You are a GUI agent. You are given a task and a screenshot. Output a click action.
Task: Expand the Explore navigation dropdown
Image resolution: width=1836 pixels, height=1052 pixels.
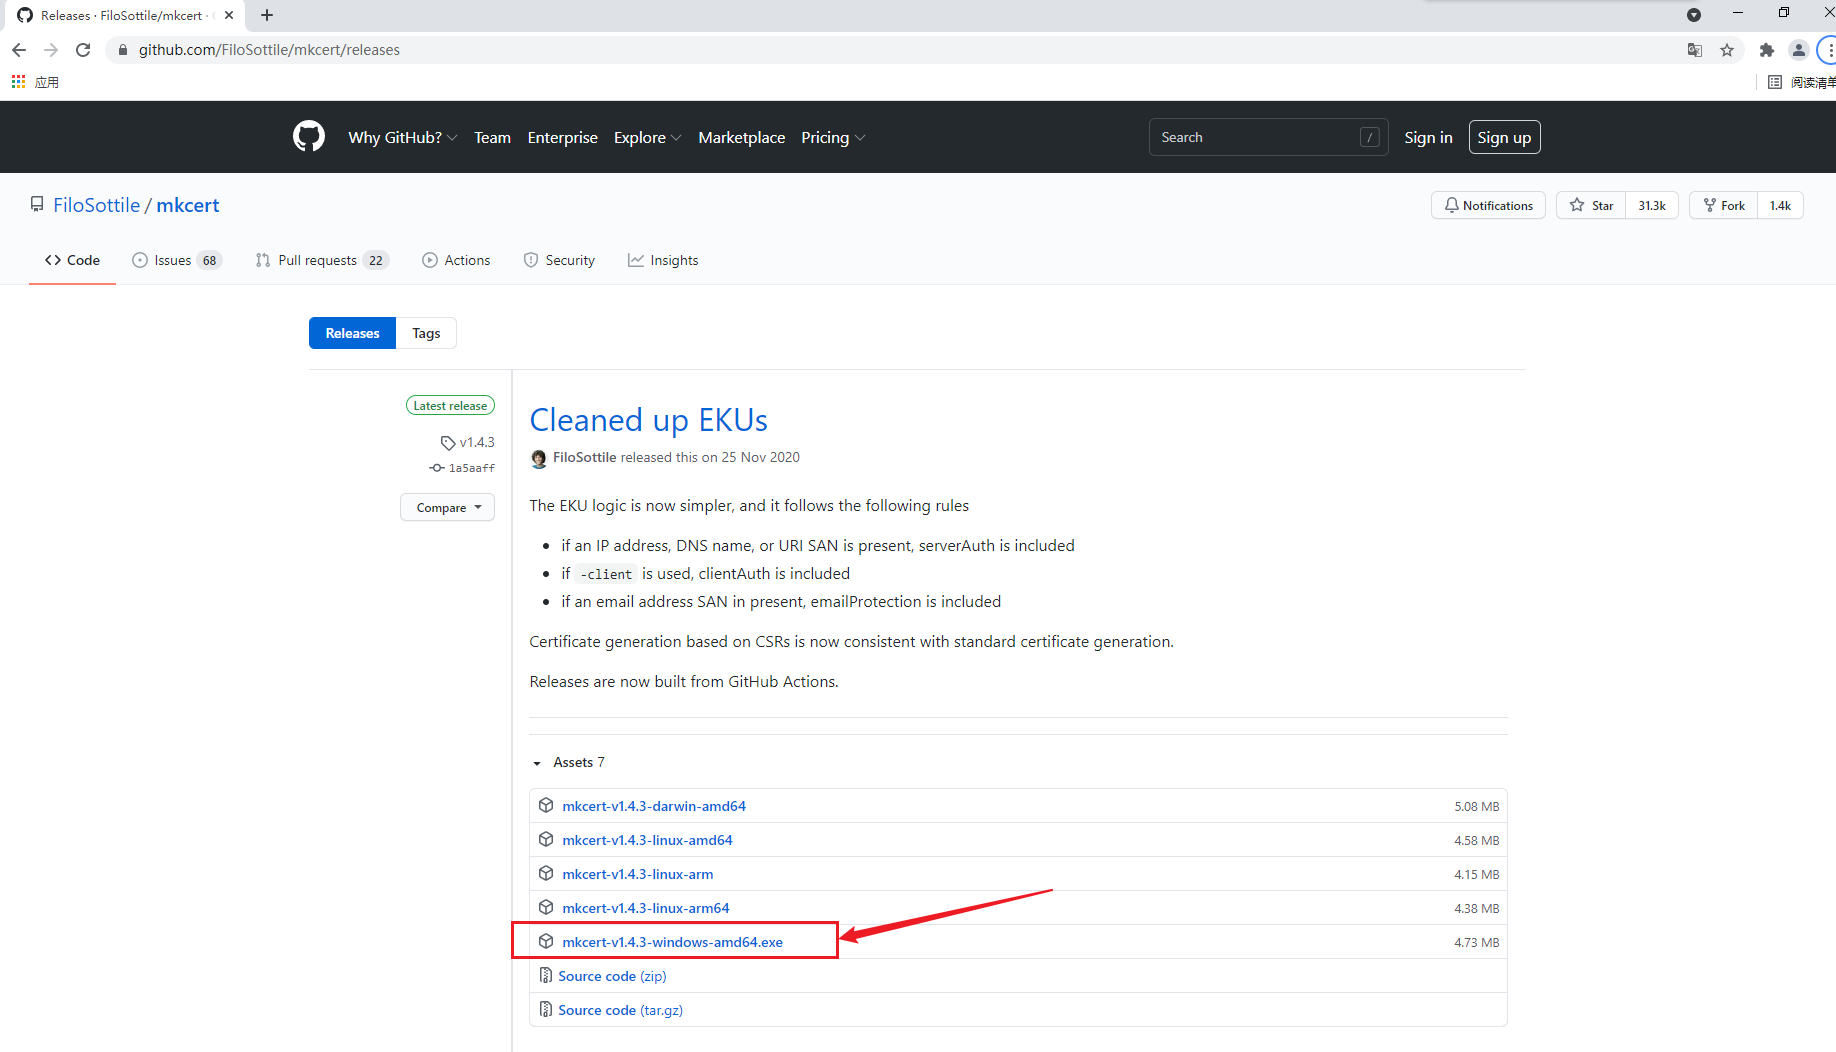(x=647, y=138)
